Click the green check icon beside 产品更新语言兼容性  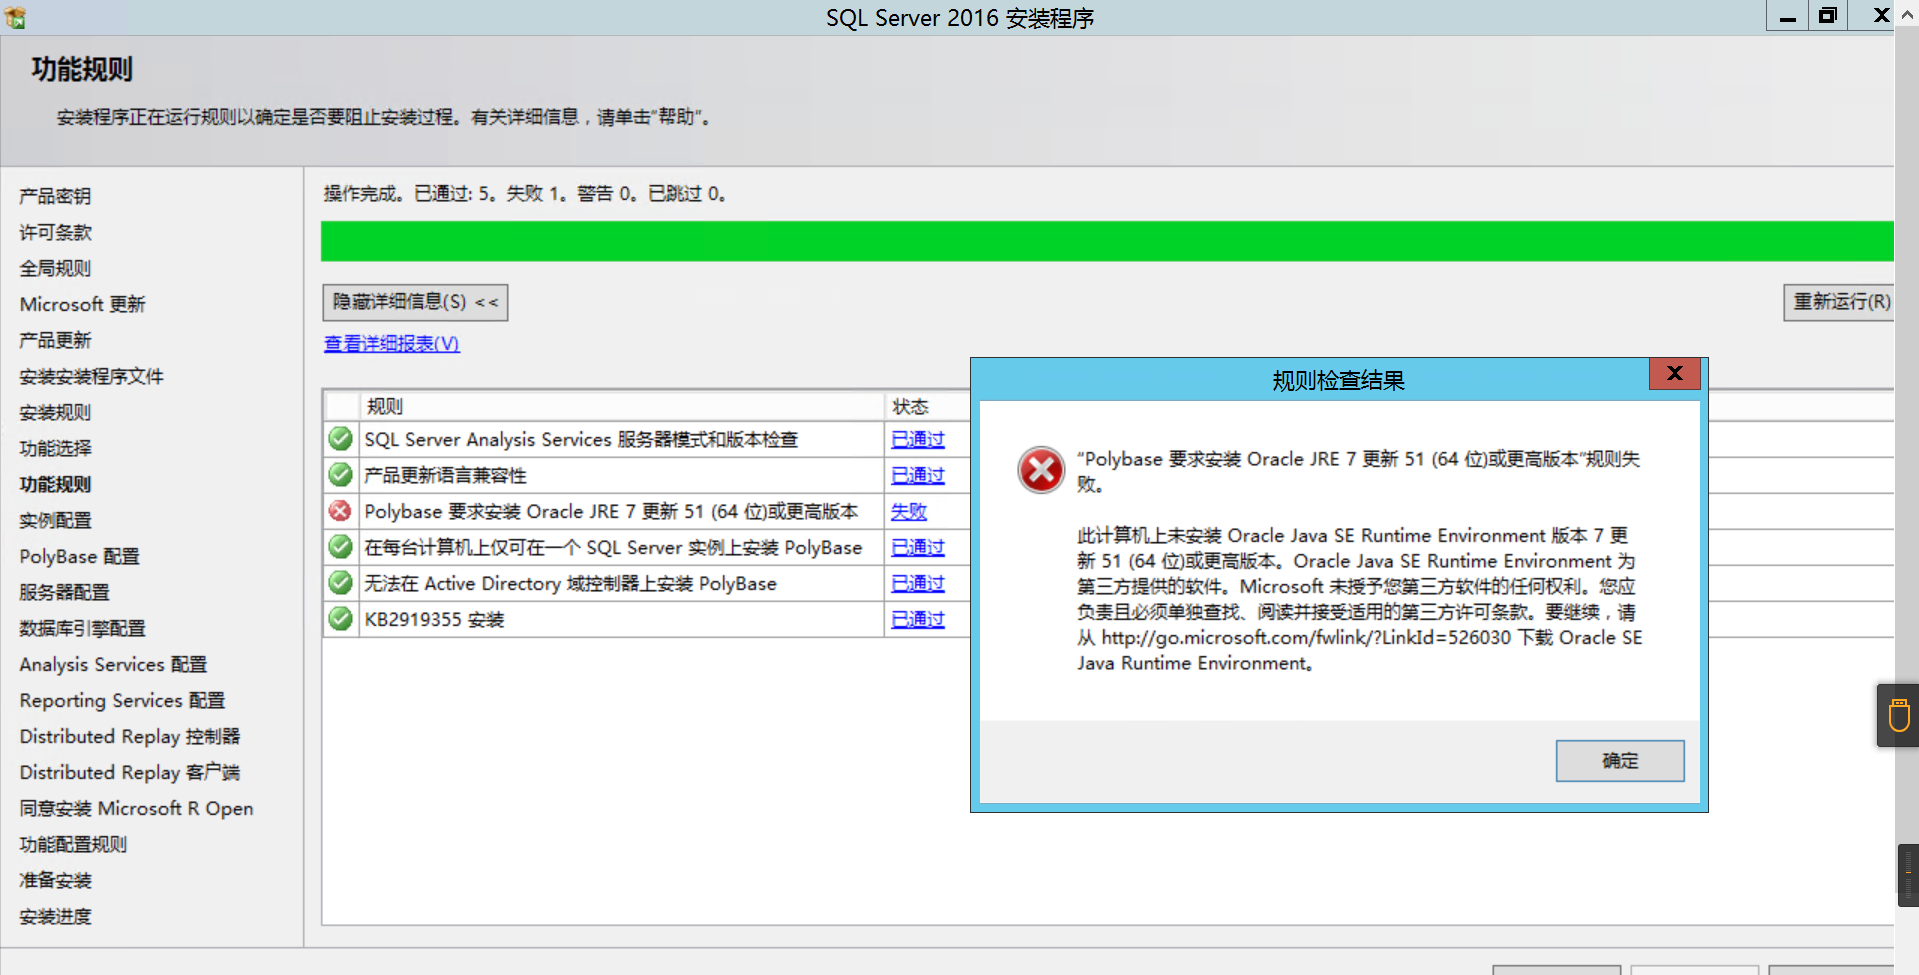340,475
